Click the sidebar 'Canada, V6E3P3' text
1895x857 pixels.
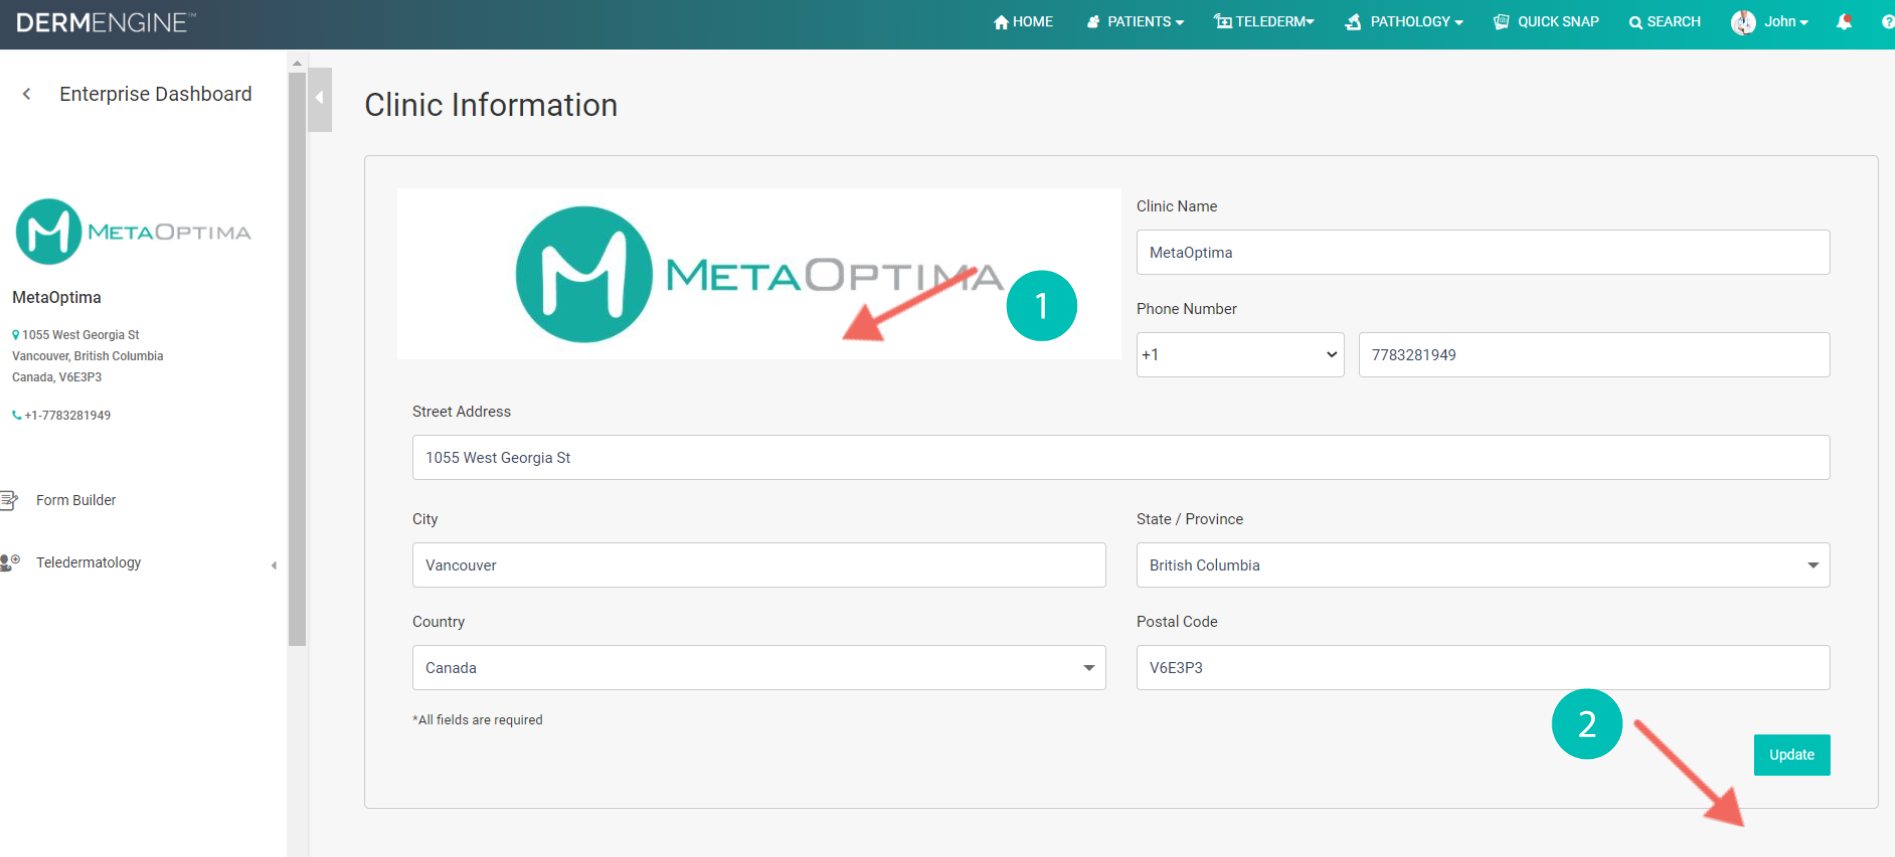click(57, 377)
